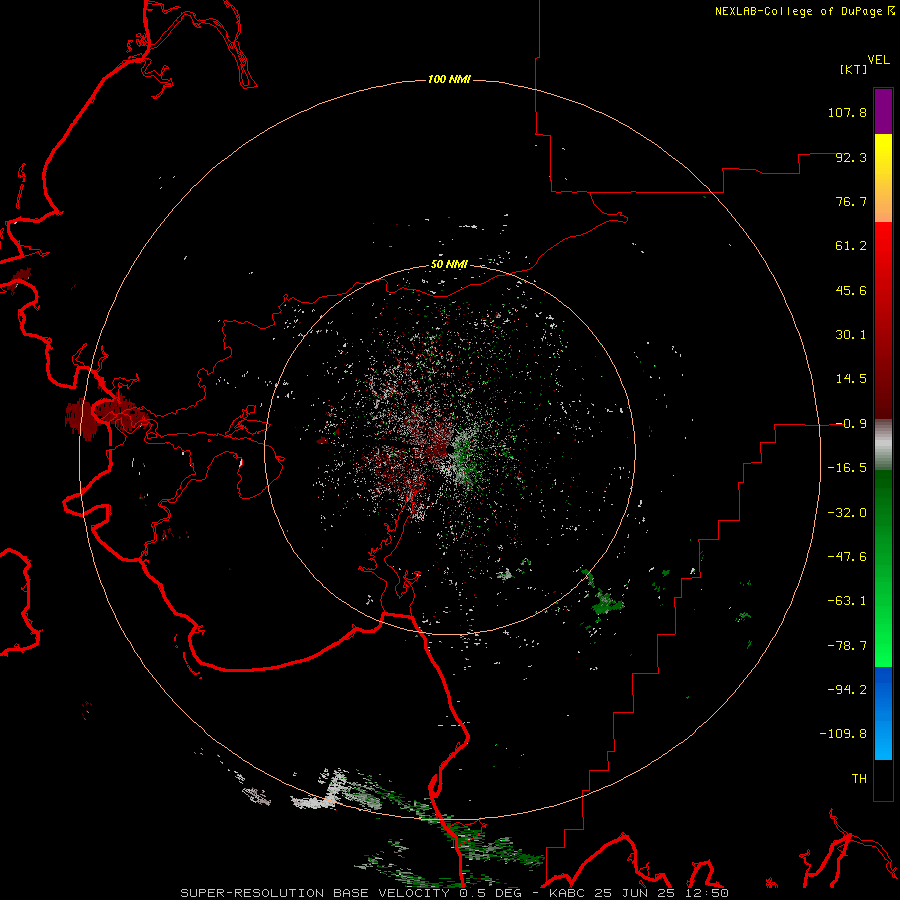The image size is (900, 900).
Task: Click the -94.2 legend value
Action: tap(847, 689)
